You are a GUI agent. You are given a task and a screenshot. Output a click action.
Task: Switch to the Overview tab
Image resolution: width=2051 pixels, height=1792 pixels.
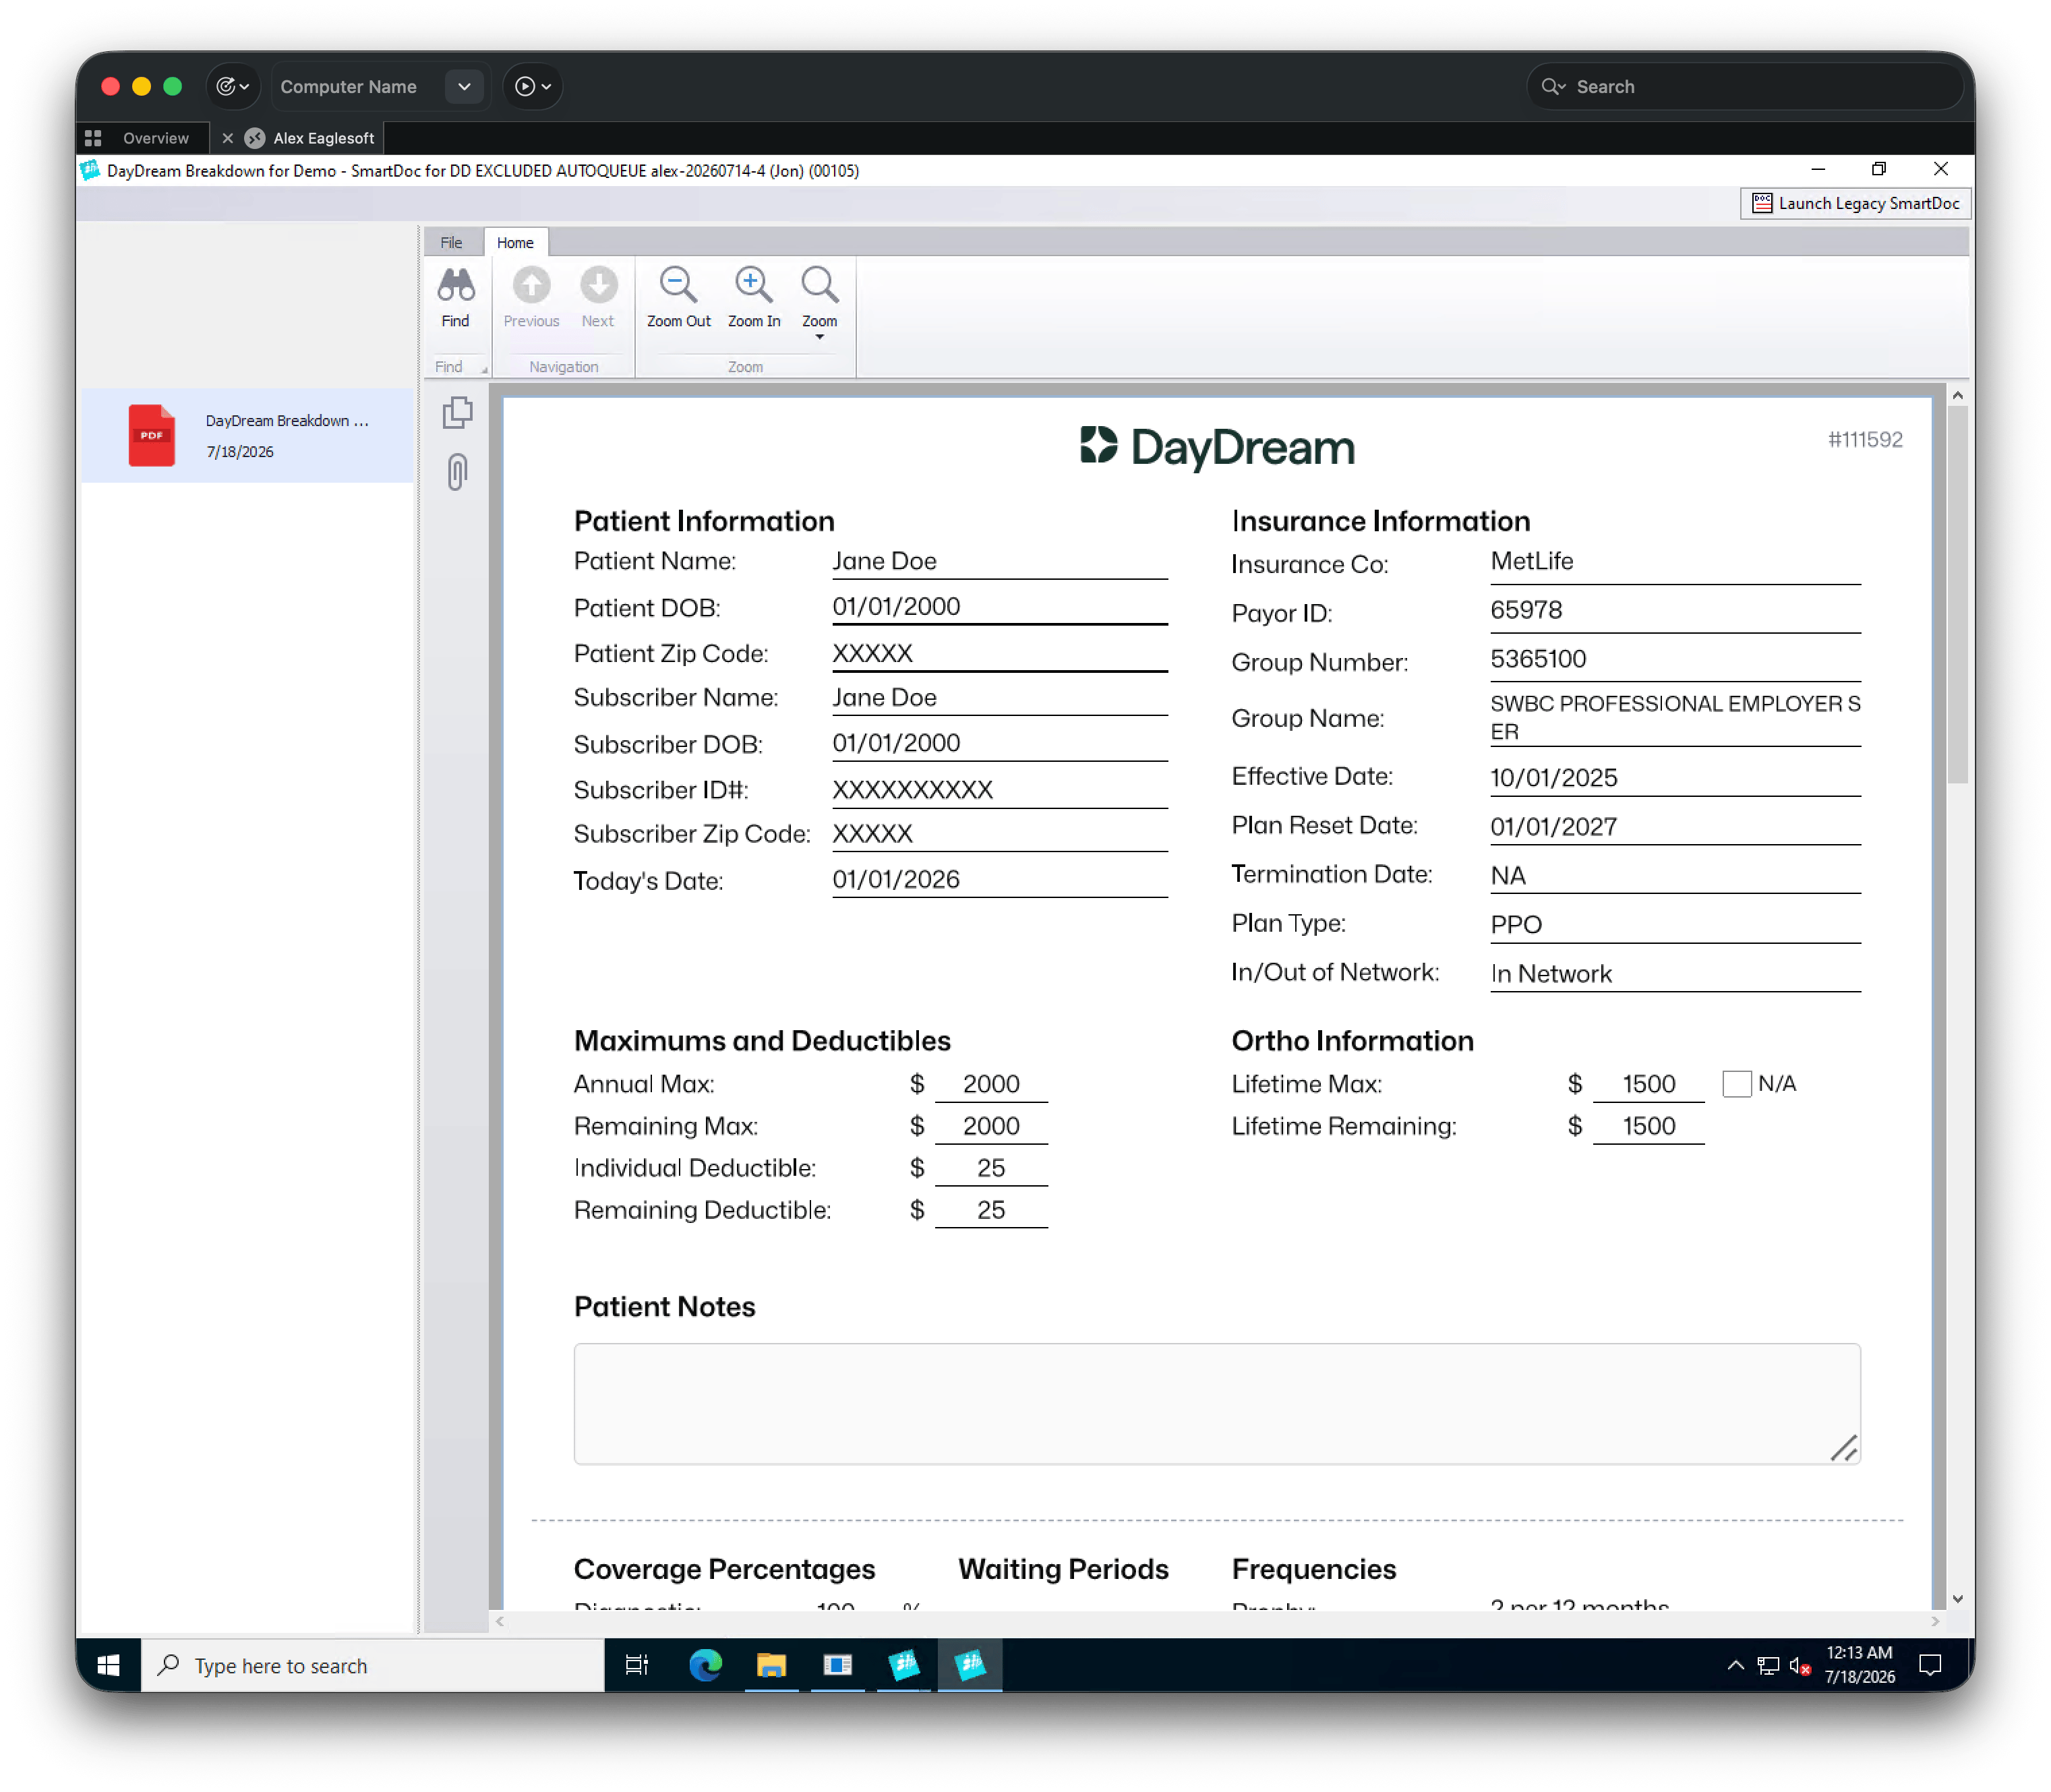(155, 139)
